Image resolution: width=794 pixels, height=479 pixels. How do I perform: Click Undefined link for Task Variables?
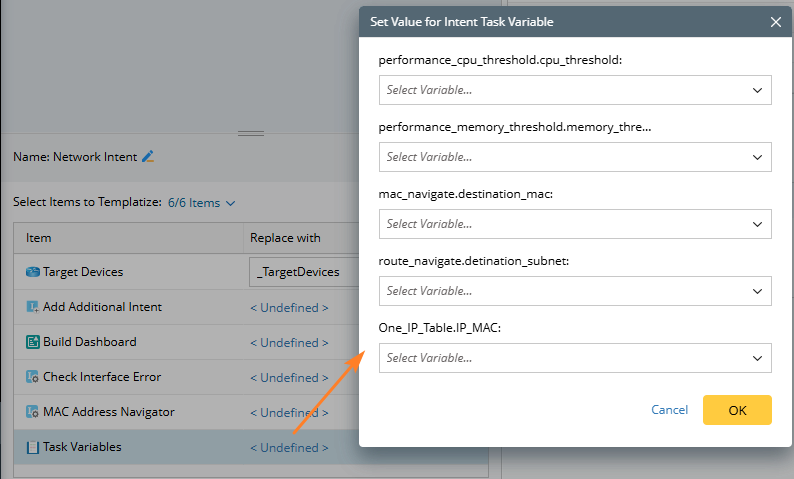click(x=289, y=448)
